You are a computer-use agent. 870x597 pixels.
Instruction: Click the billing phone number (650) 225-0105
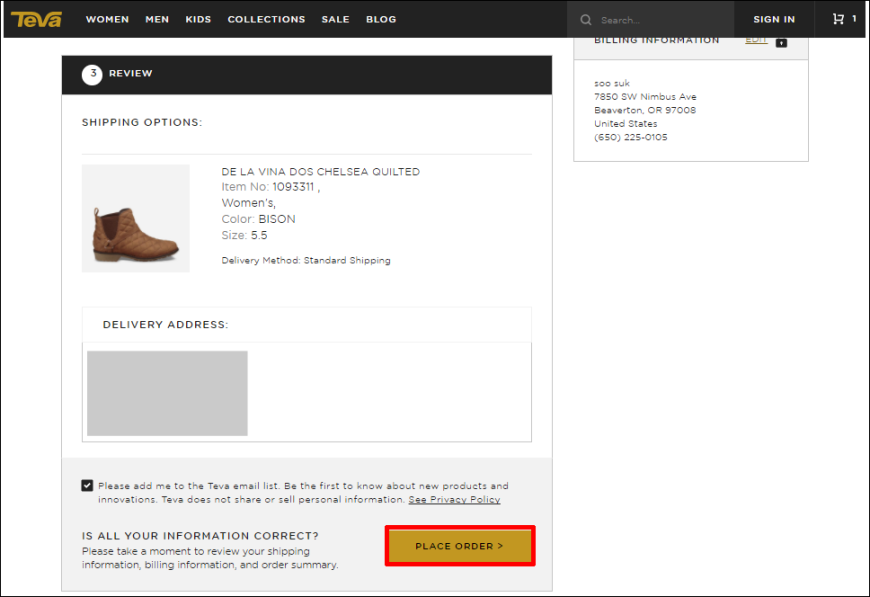631,137
